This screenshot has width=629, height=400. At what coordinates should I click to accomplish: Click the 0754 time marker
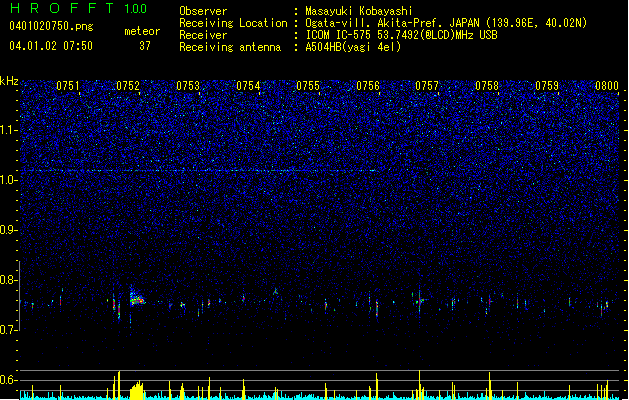click(248, 86)
